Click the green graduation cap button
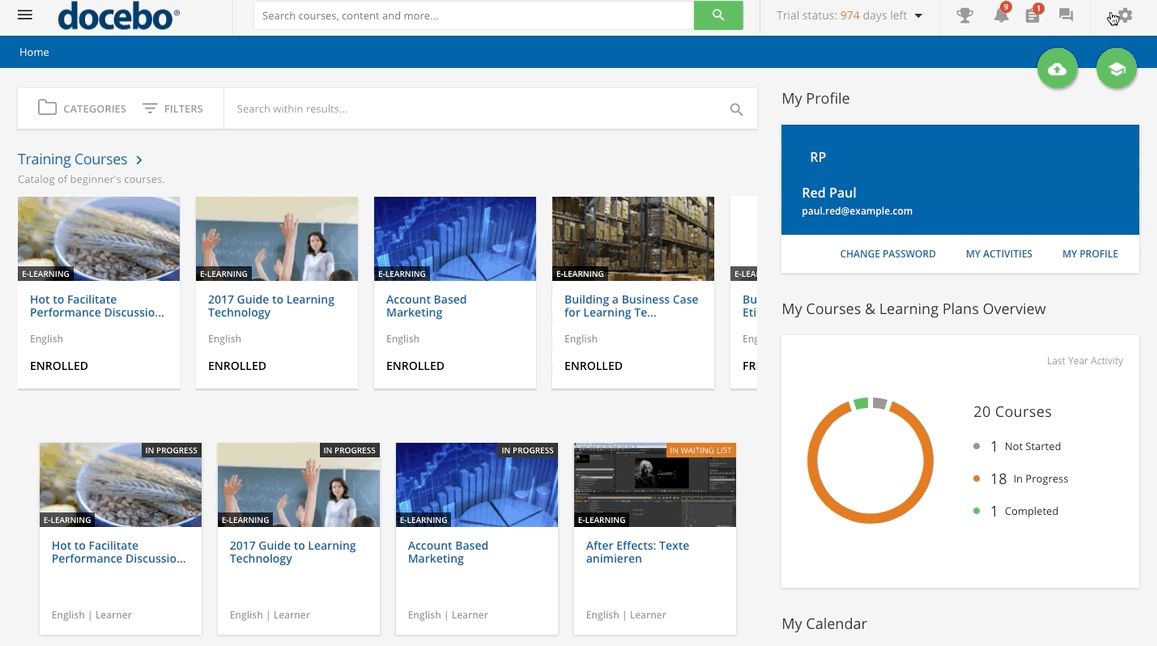This screenshot has height=646, width=1157. tap(1116, 69)
